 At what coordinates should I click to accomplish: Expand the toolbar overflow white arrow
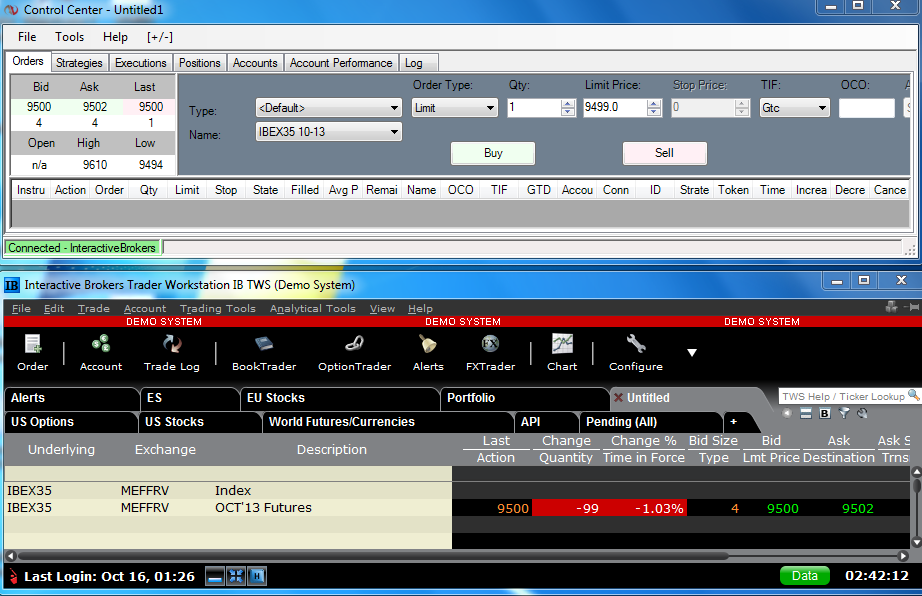click(x=692, y=353)
